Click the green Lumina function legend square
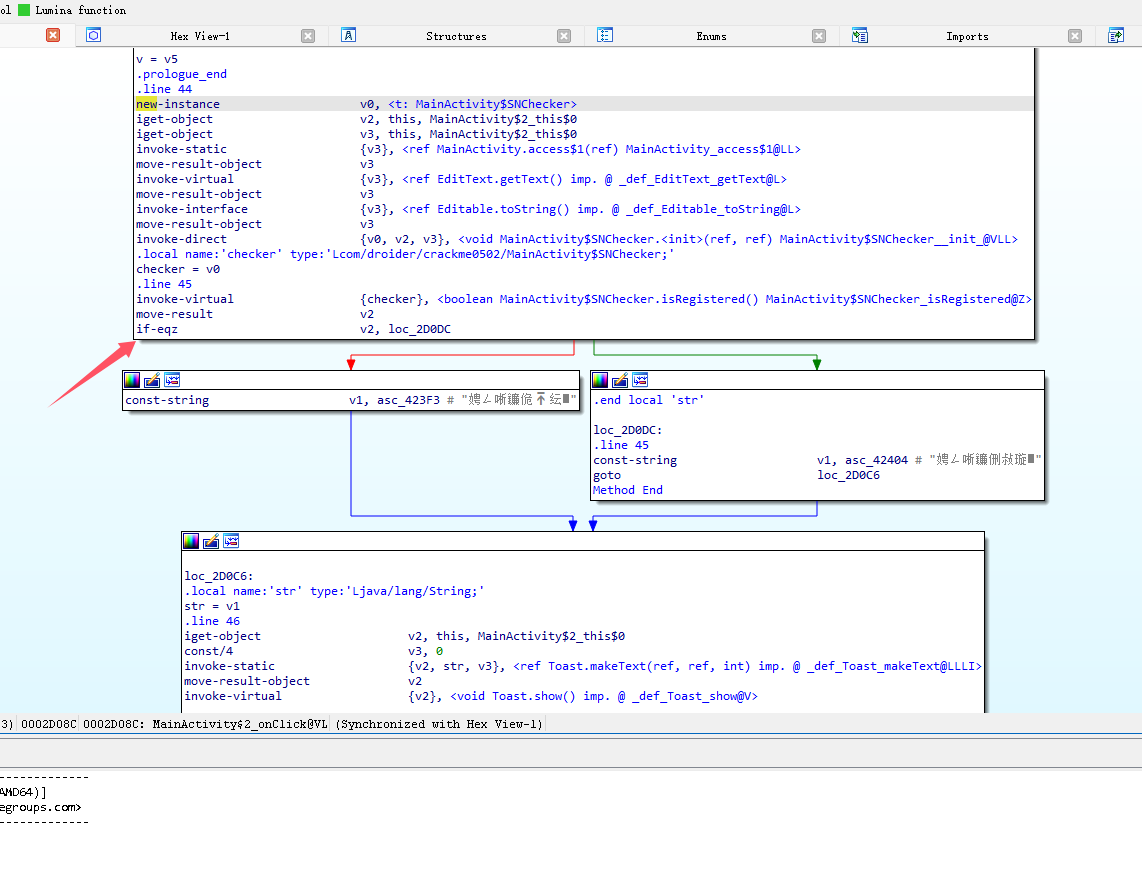Image resolution: width=1142 pixels, height=870 pixels. [25, 10]
